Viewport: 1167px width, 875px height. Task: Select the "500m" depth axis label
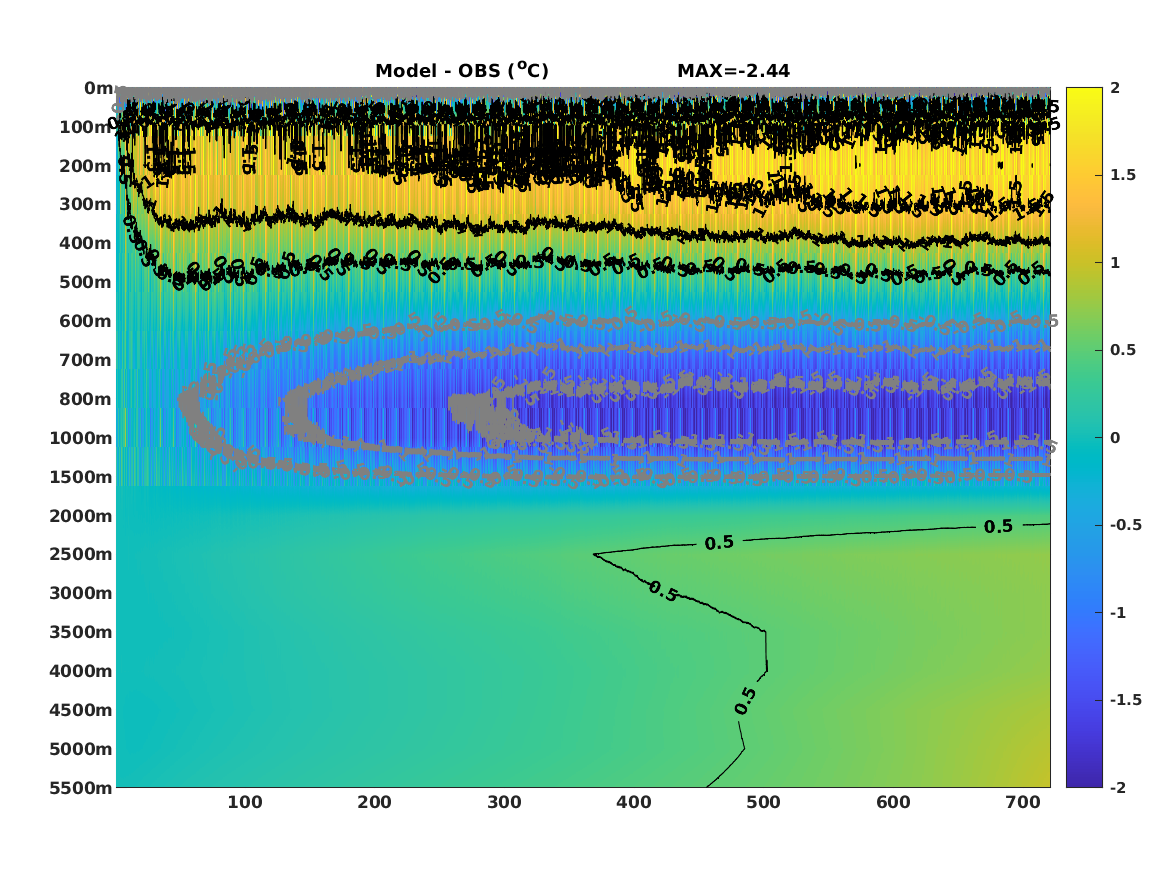click(86, 283)
